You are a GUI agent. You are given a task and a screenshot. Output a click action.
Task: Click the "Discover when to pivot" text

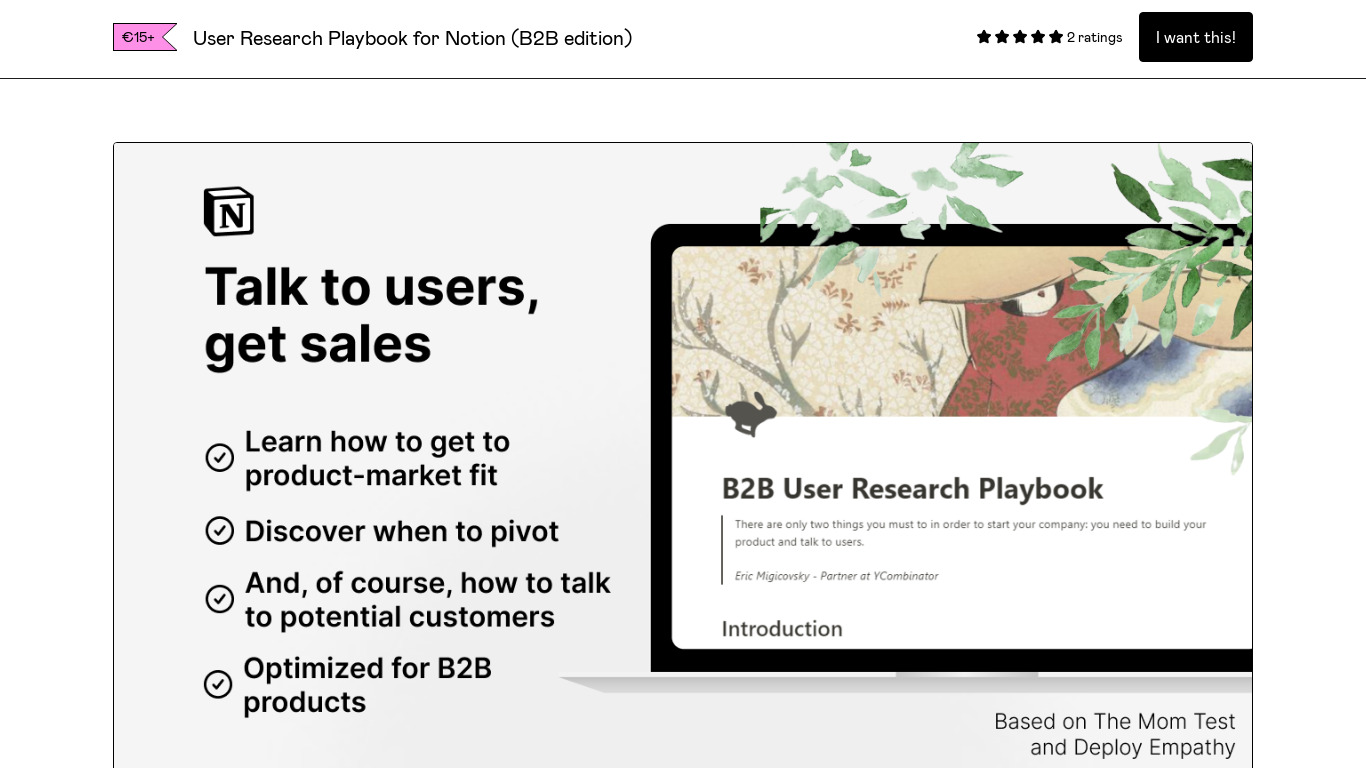tap(402, 531)
